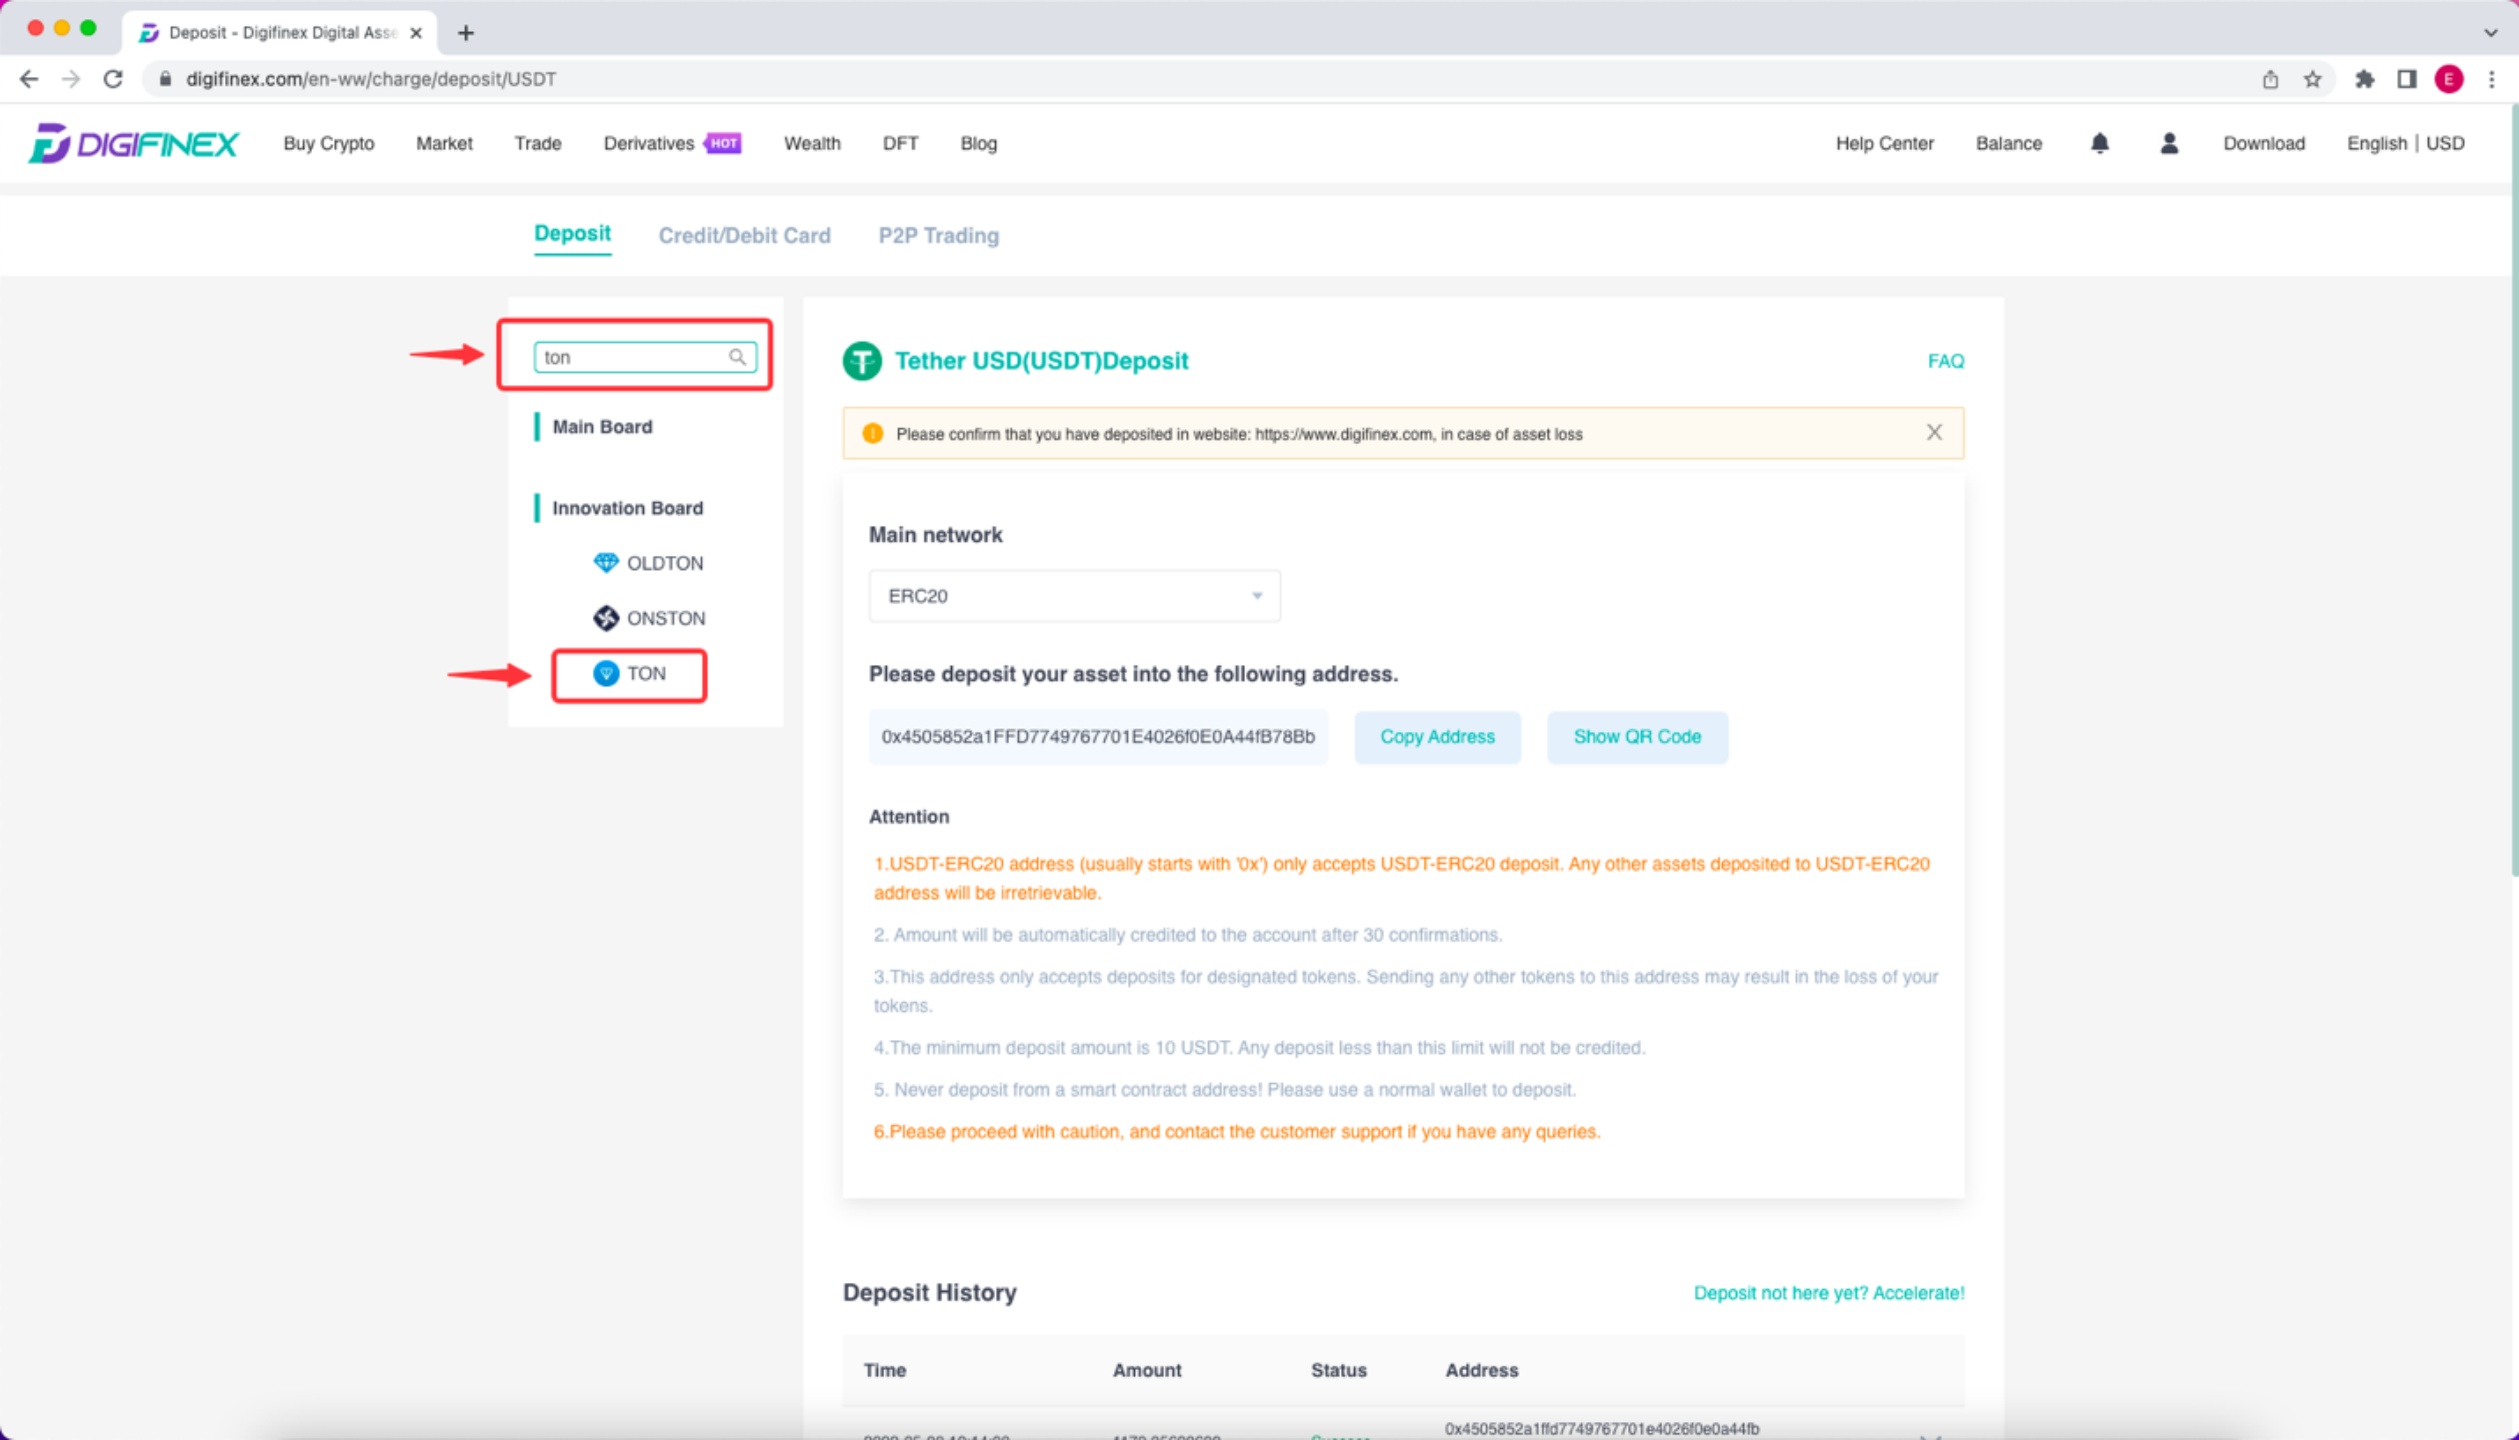Open a new browser tab
The image size is (2519, 1440).
tap(465, 33)
